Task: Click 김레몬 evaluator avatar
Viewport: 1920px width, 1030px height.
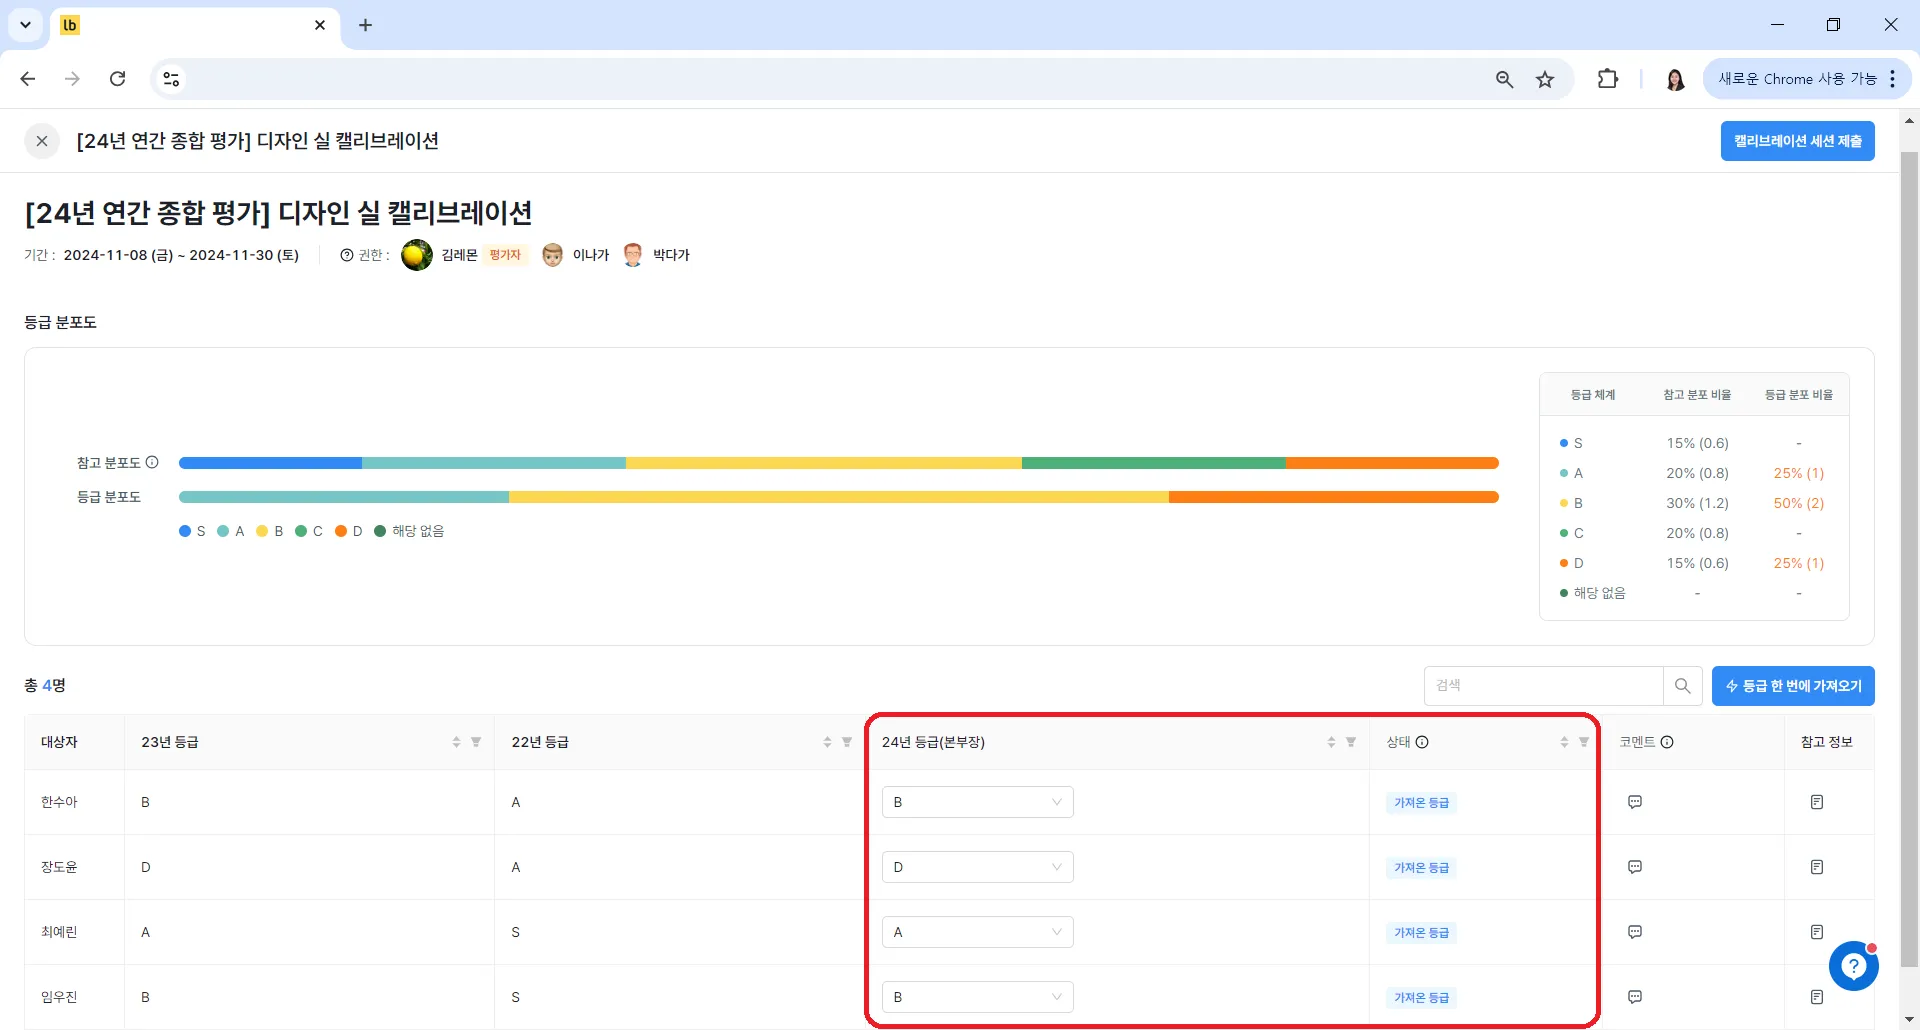Action: (x=417, y=255)
